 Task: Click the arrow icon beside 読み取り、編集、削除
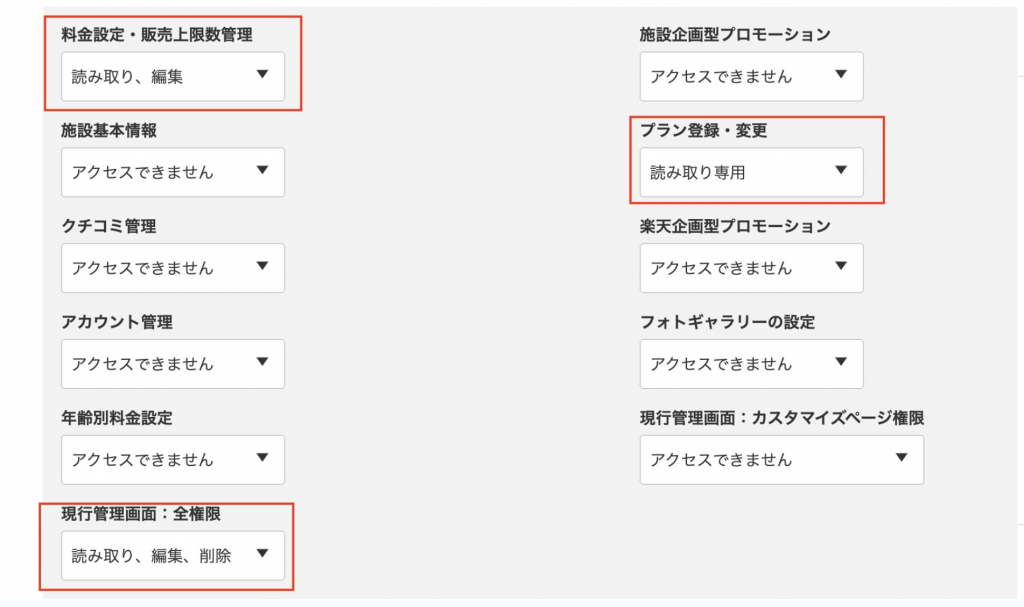click(x=262, y=554)
